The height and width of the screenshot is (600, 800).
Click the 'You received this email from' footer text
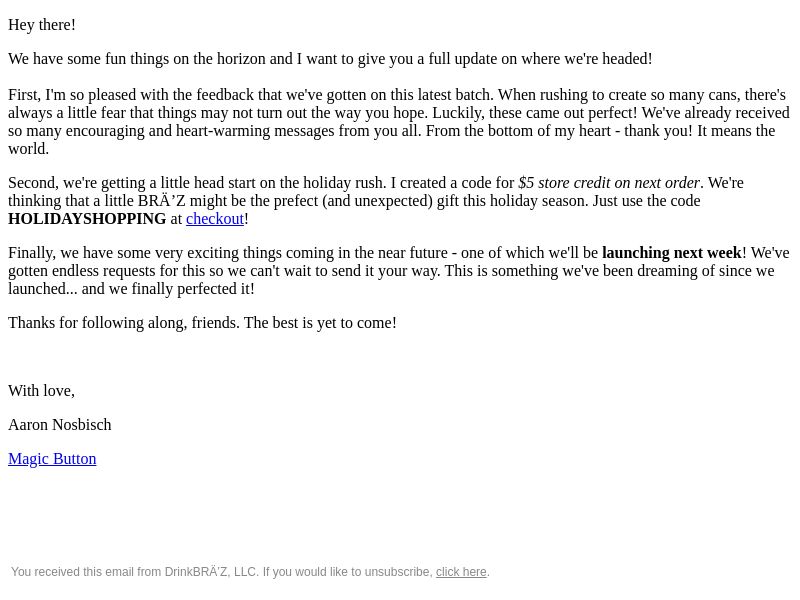(x=86, y=572)
